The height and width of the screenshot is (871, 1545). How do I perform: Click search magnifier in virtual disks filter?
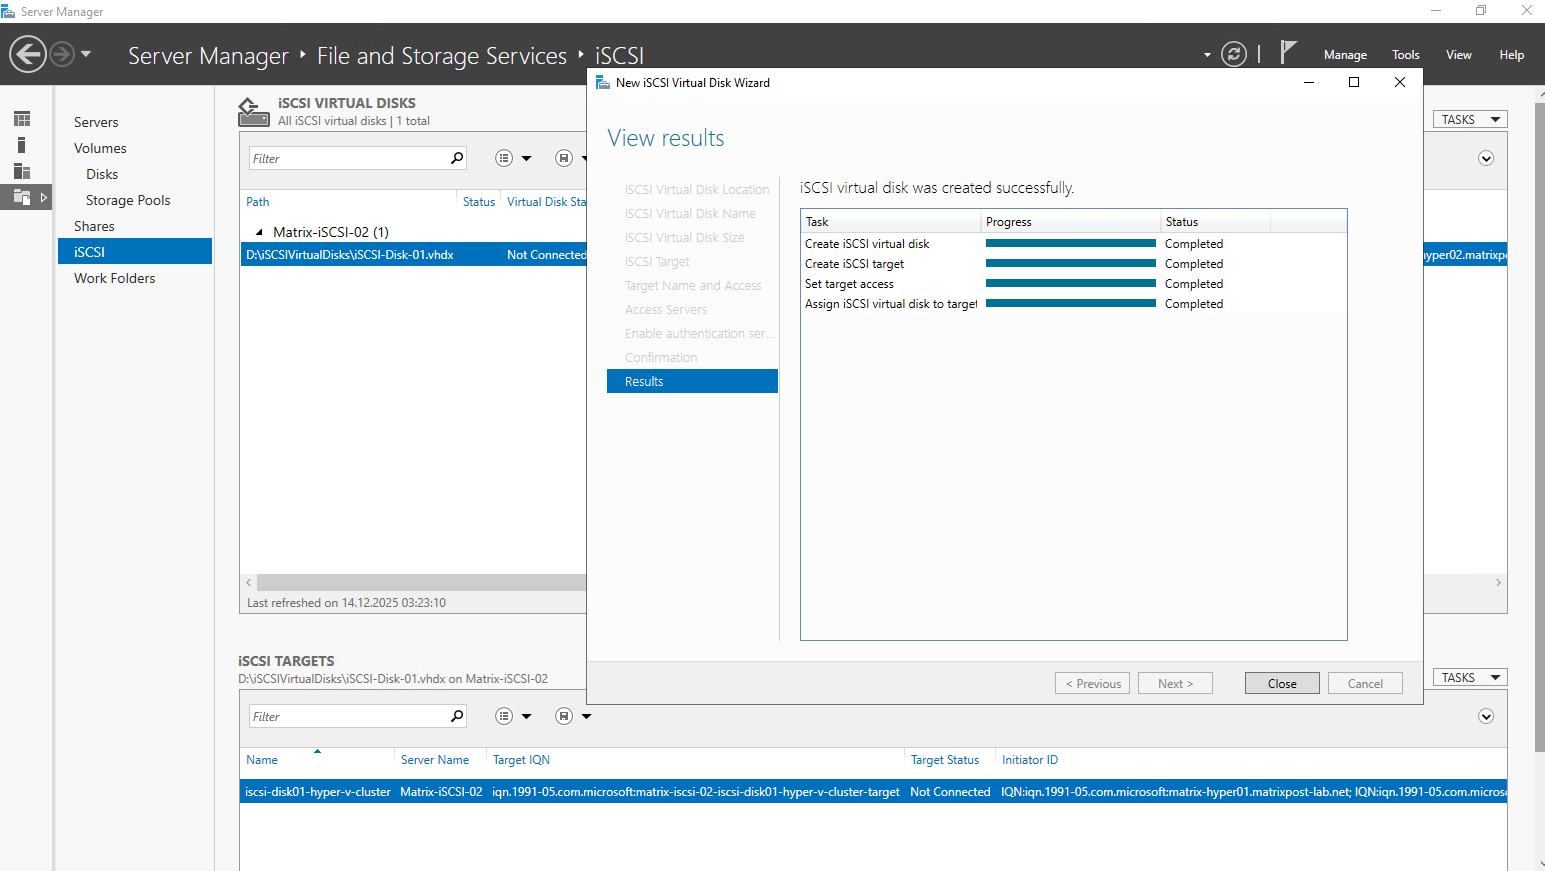(457, 158)
